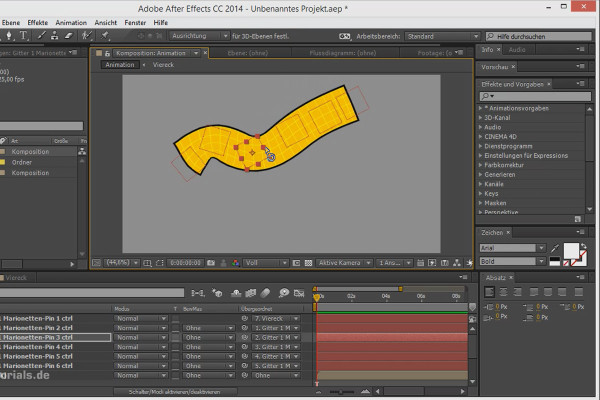Open the Voll resolution dropdown
This screenshot has width=600, height=400.
pos(266,263)
